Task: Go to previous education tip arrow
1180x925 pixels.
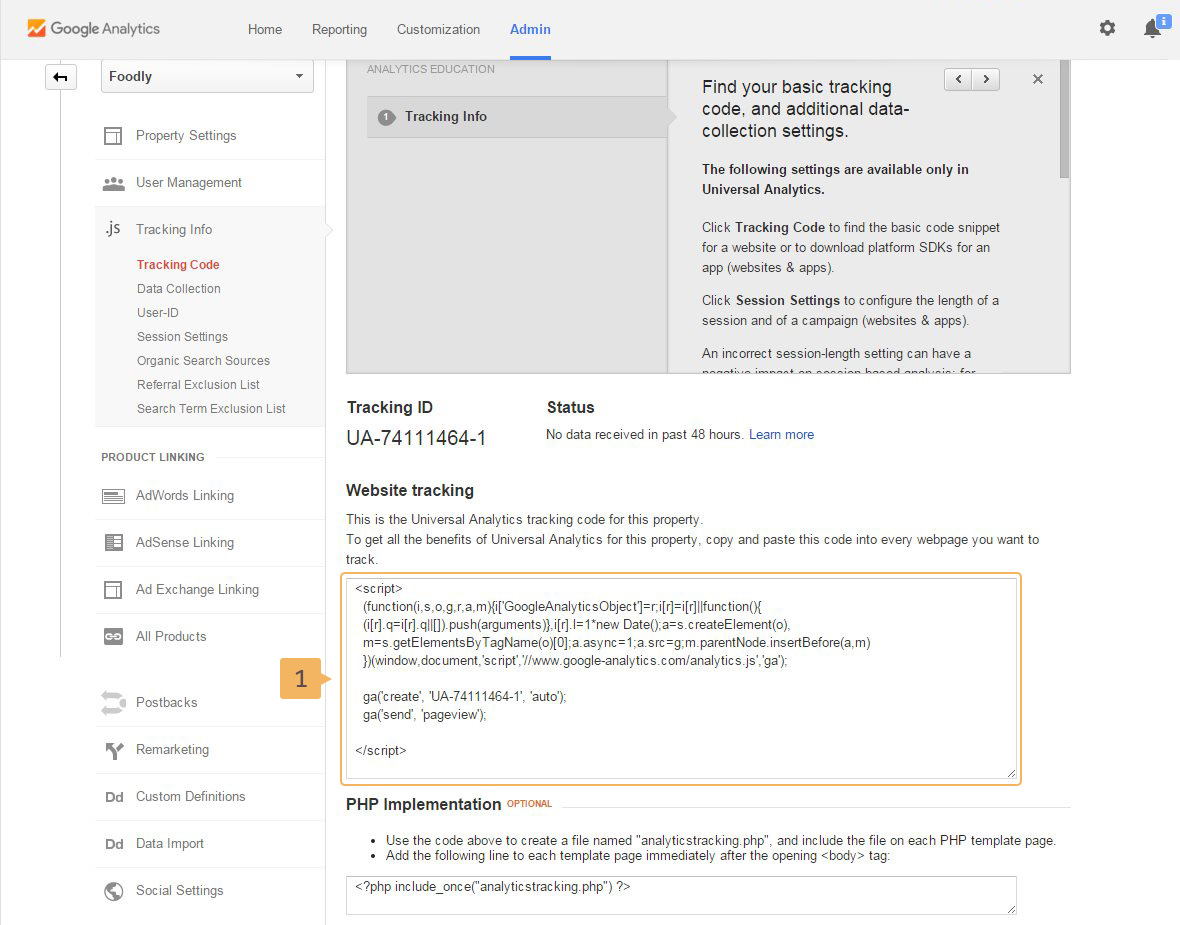Action: (958, 79)
